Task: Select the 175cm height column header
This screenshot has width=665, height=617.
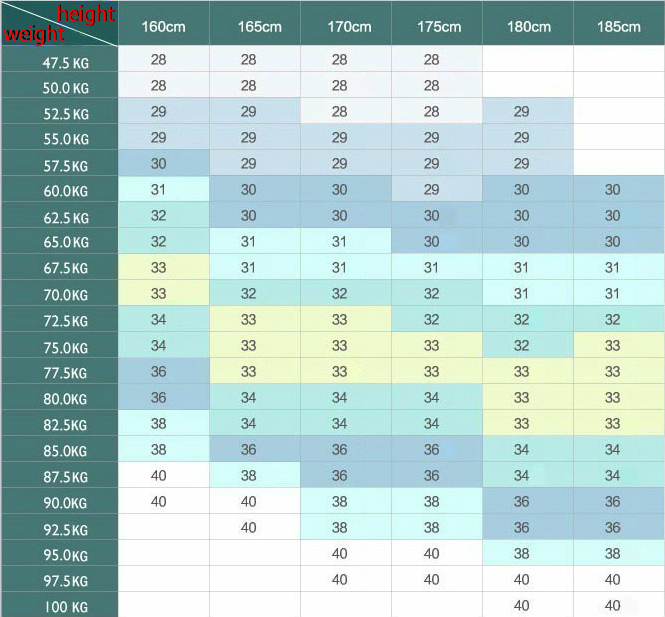Action: click(437, 26)
